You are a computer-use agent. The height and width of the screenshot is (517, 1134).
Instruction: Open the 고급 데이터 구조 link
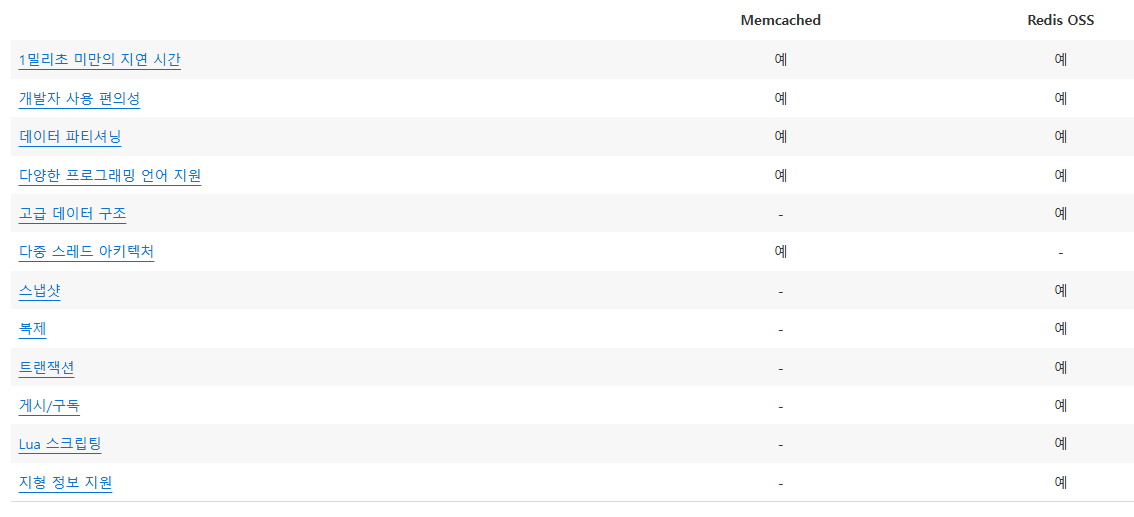pyautogui.click(x=73, y=213)
